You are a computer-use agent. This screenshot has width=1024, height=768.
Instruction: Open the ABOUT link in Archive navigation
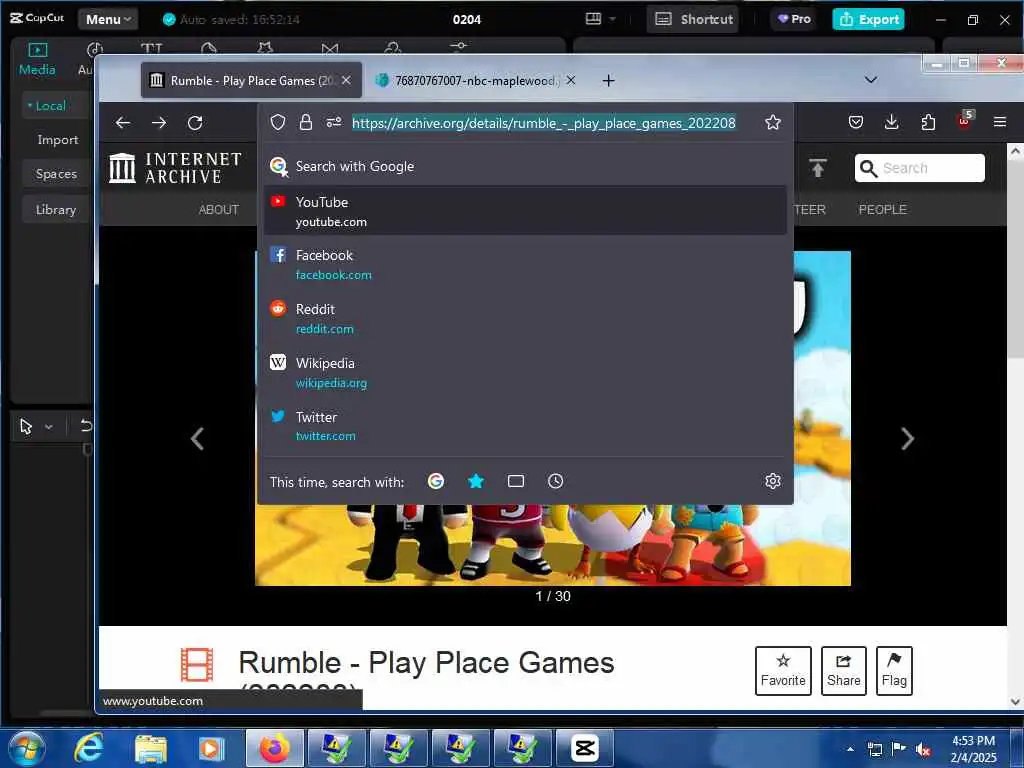tap(219, 210)
